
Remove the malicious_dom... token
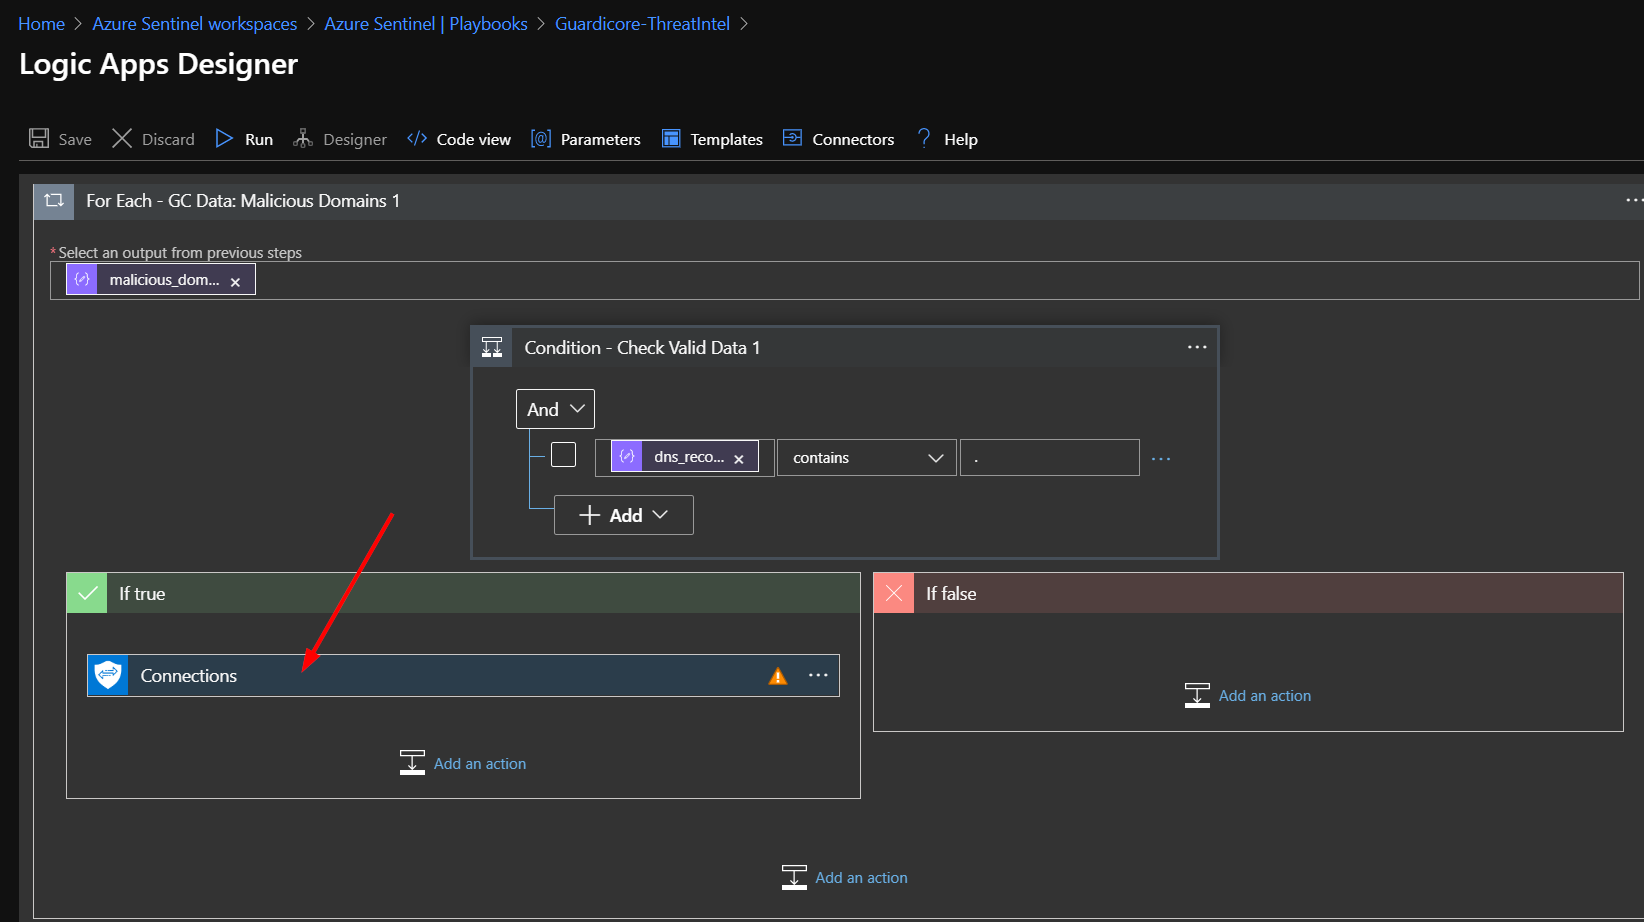tap(235, 282)
